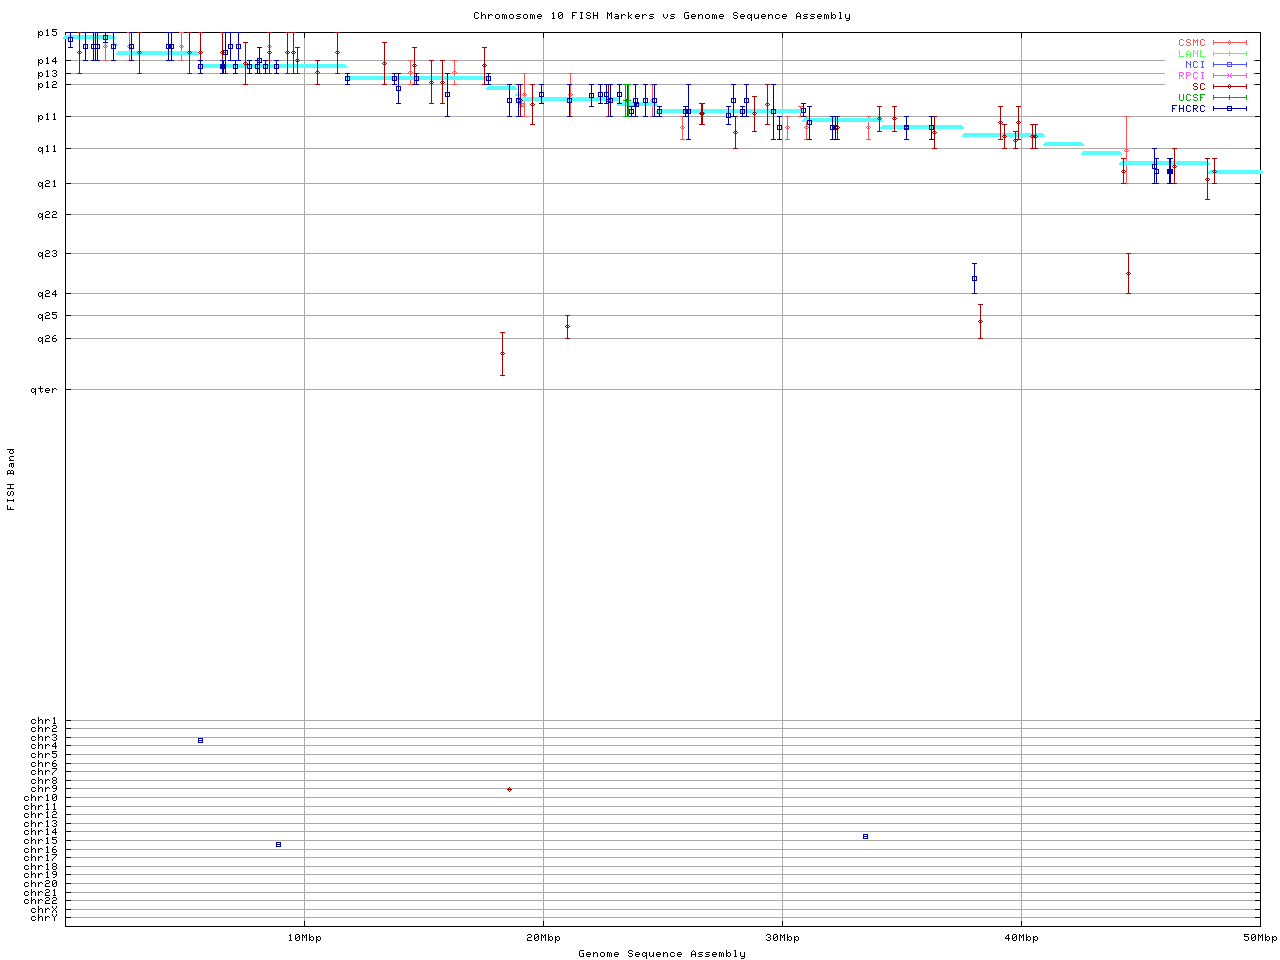This screenshot has height=960, width=1280.
Task: Click the qter band label
Action: (47, 389)
